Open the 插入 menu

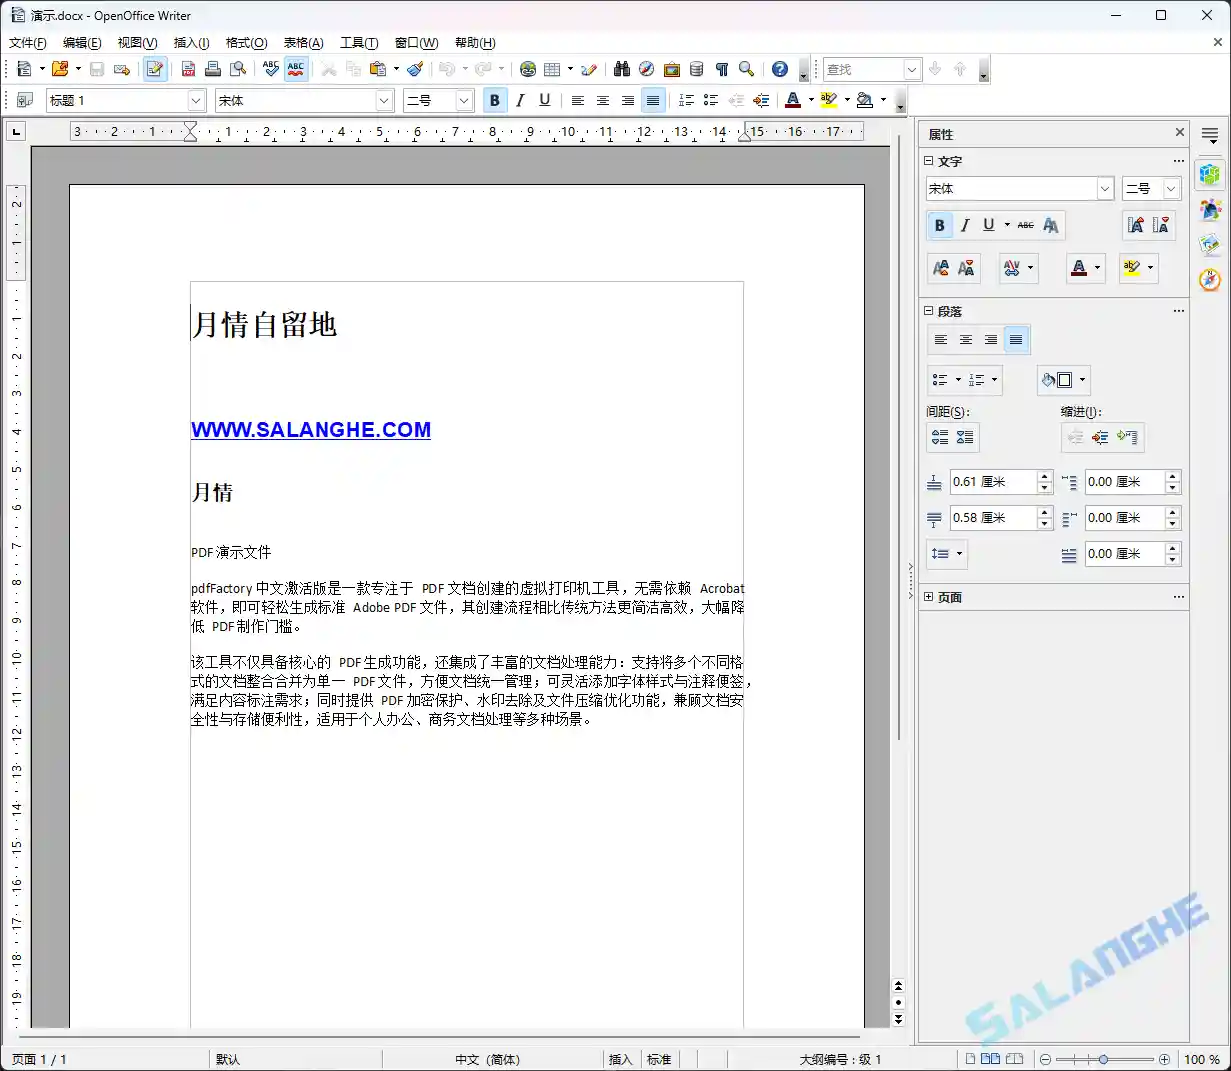tap(191, 43)
